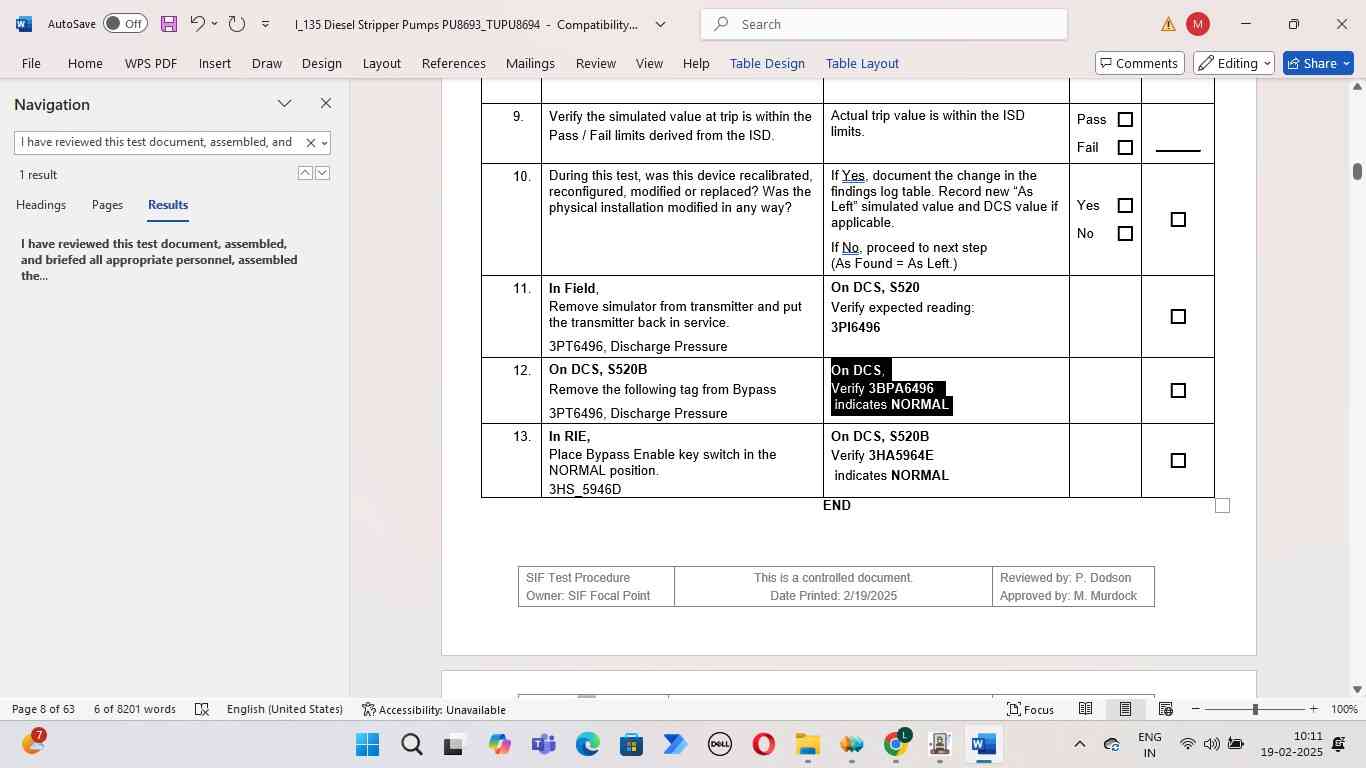
Task: Switch to Table Layout tab
Action: [x=862, y=63]
